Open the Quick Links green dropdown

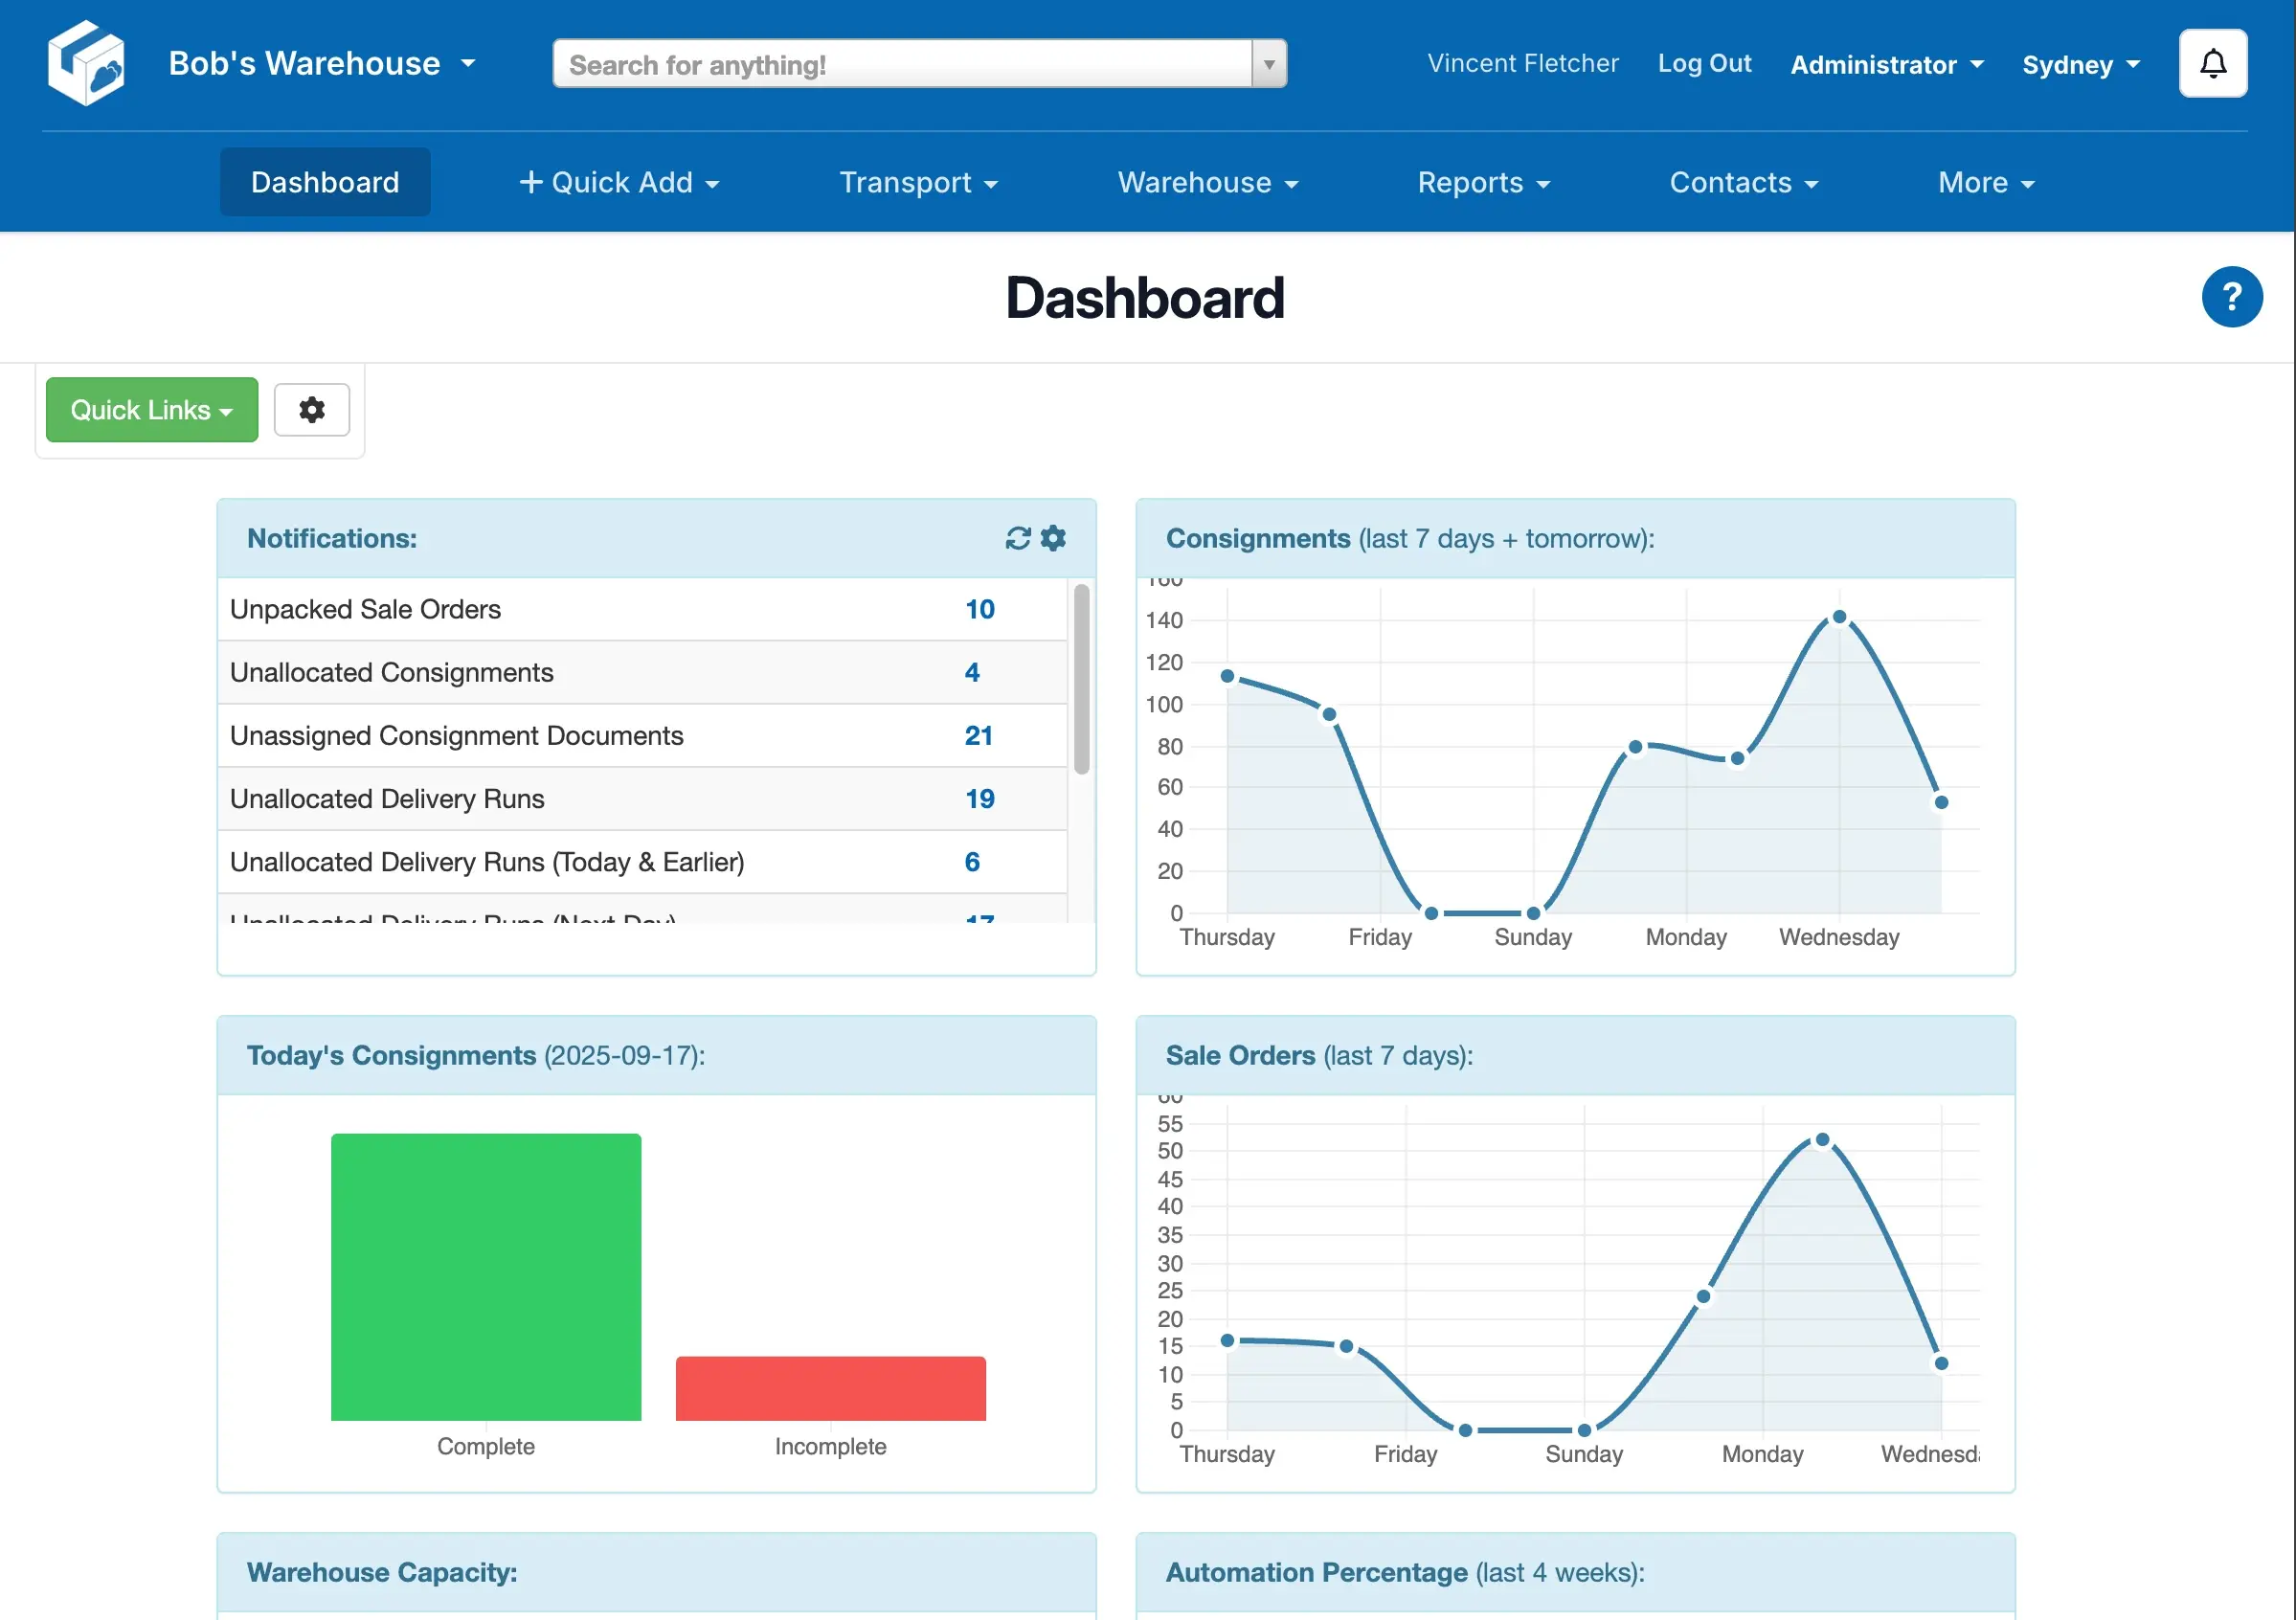click(x=152, y=410)
